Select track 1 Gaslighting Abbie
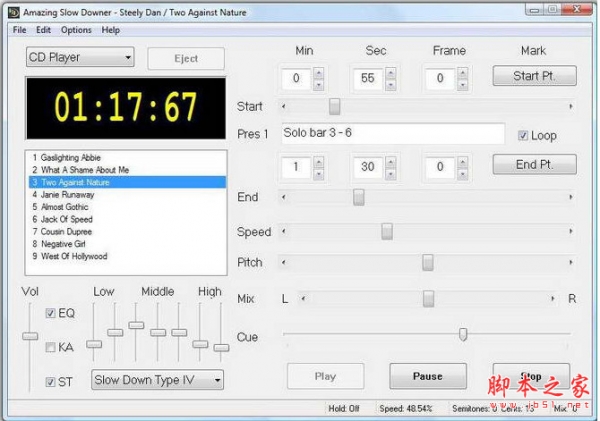Viewport: 600px width, 421px height. pyautogui.click(x=127, y=157)
